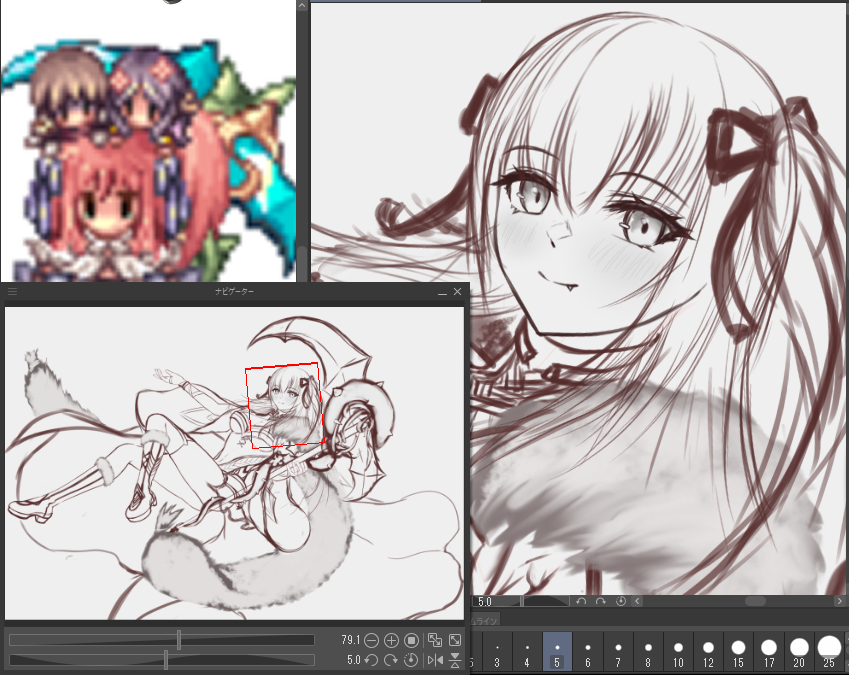The image size is (849, 675).
Task: Flip canvas horizontally in the Navigator
Action: coord(435,660)
